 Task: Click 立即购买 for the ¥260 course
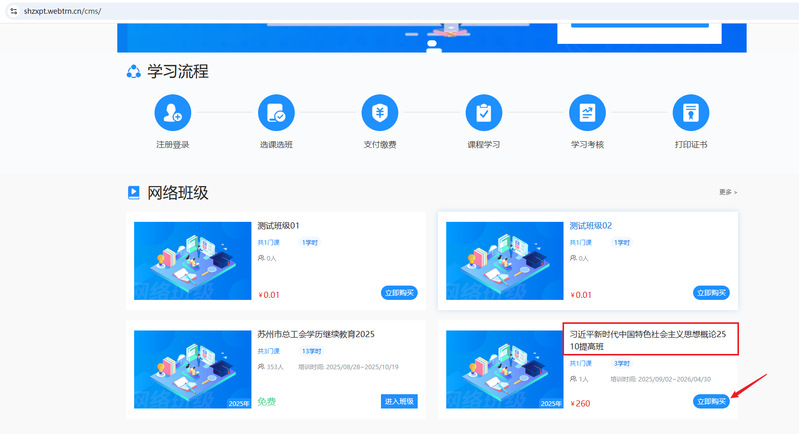point(711,402)
